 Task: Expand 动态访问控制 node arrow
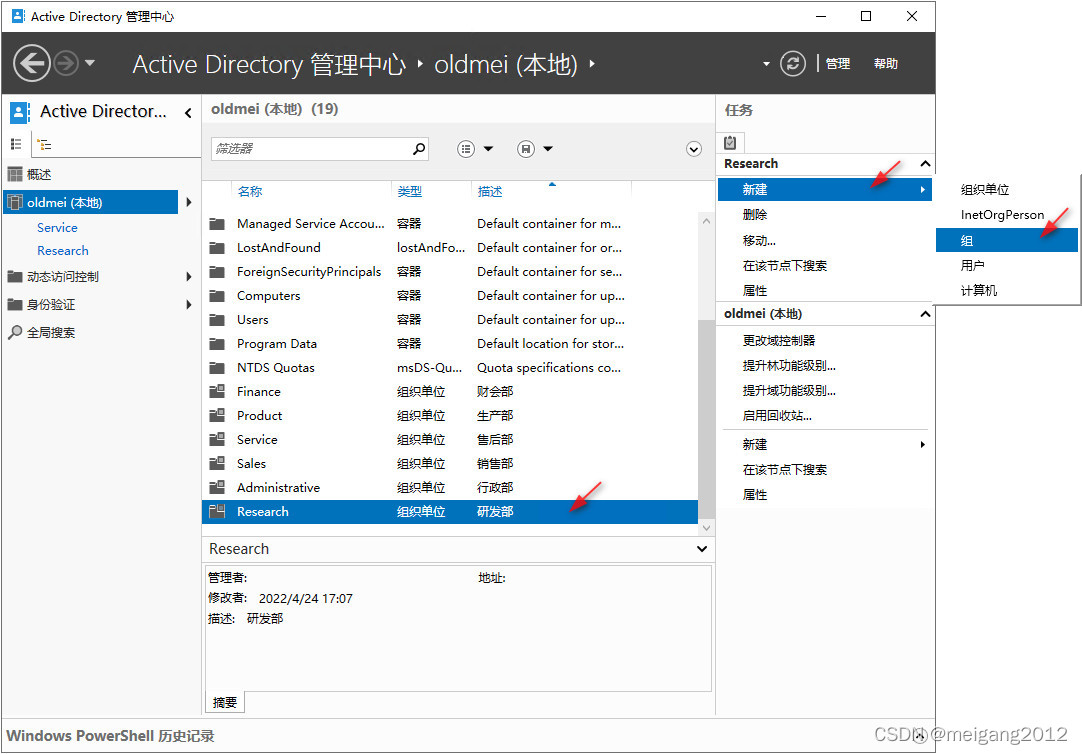(189, 277)
